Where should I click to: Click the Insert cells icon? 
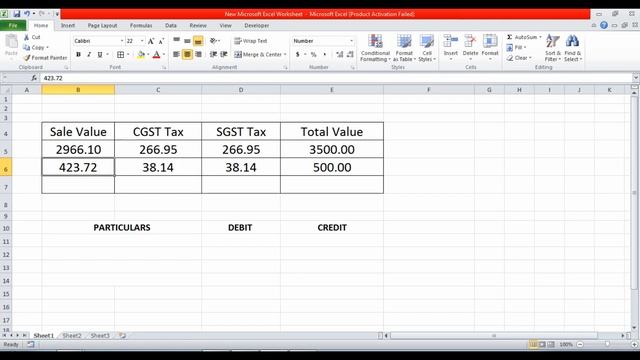tap(451, 41)
